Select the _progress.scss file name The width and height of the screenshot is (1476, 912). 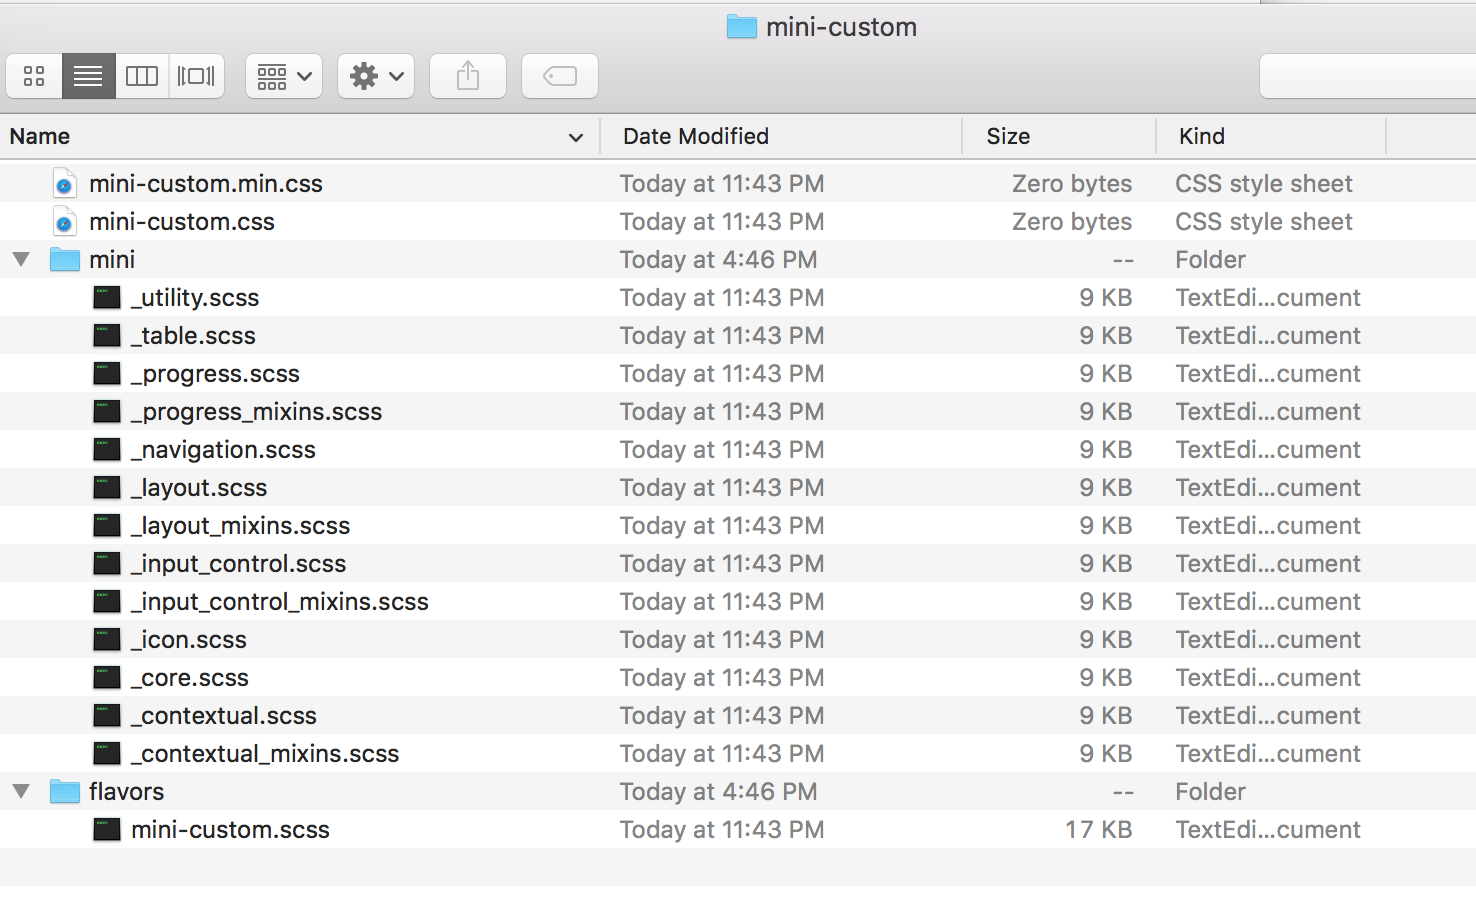pyautogui.click(x=215, y=374)
